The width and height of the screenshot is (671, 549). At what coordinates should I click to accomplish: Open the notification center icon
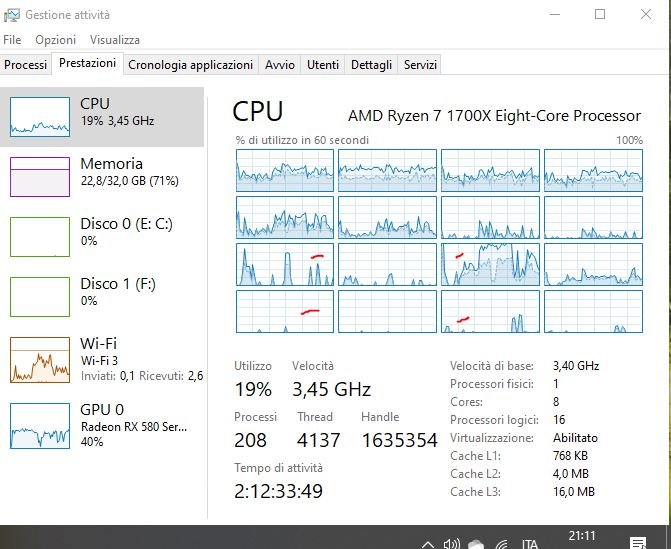(x=638, y=543)
